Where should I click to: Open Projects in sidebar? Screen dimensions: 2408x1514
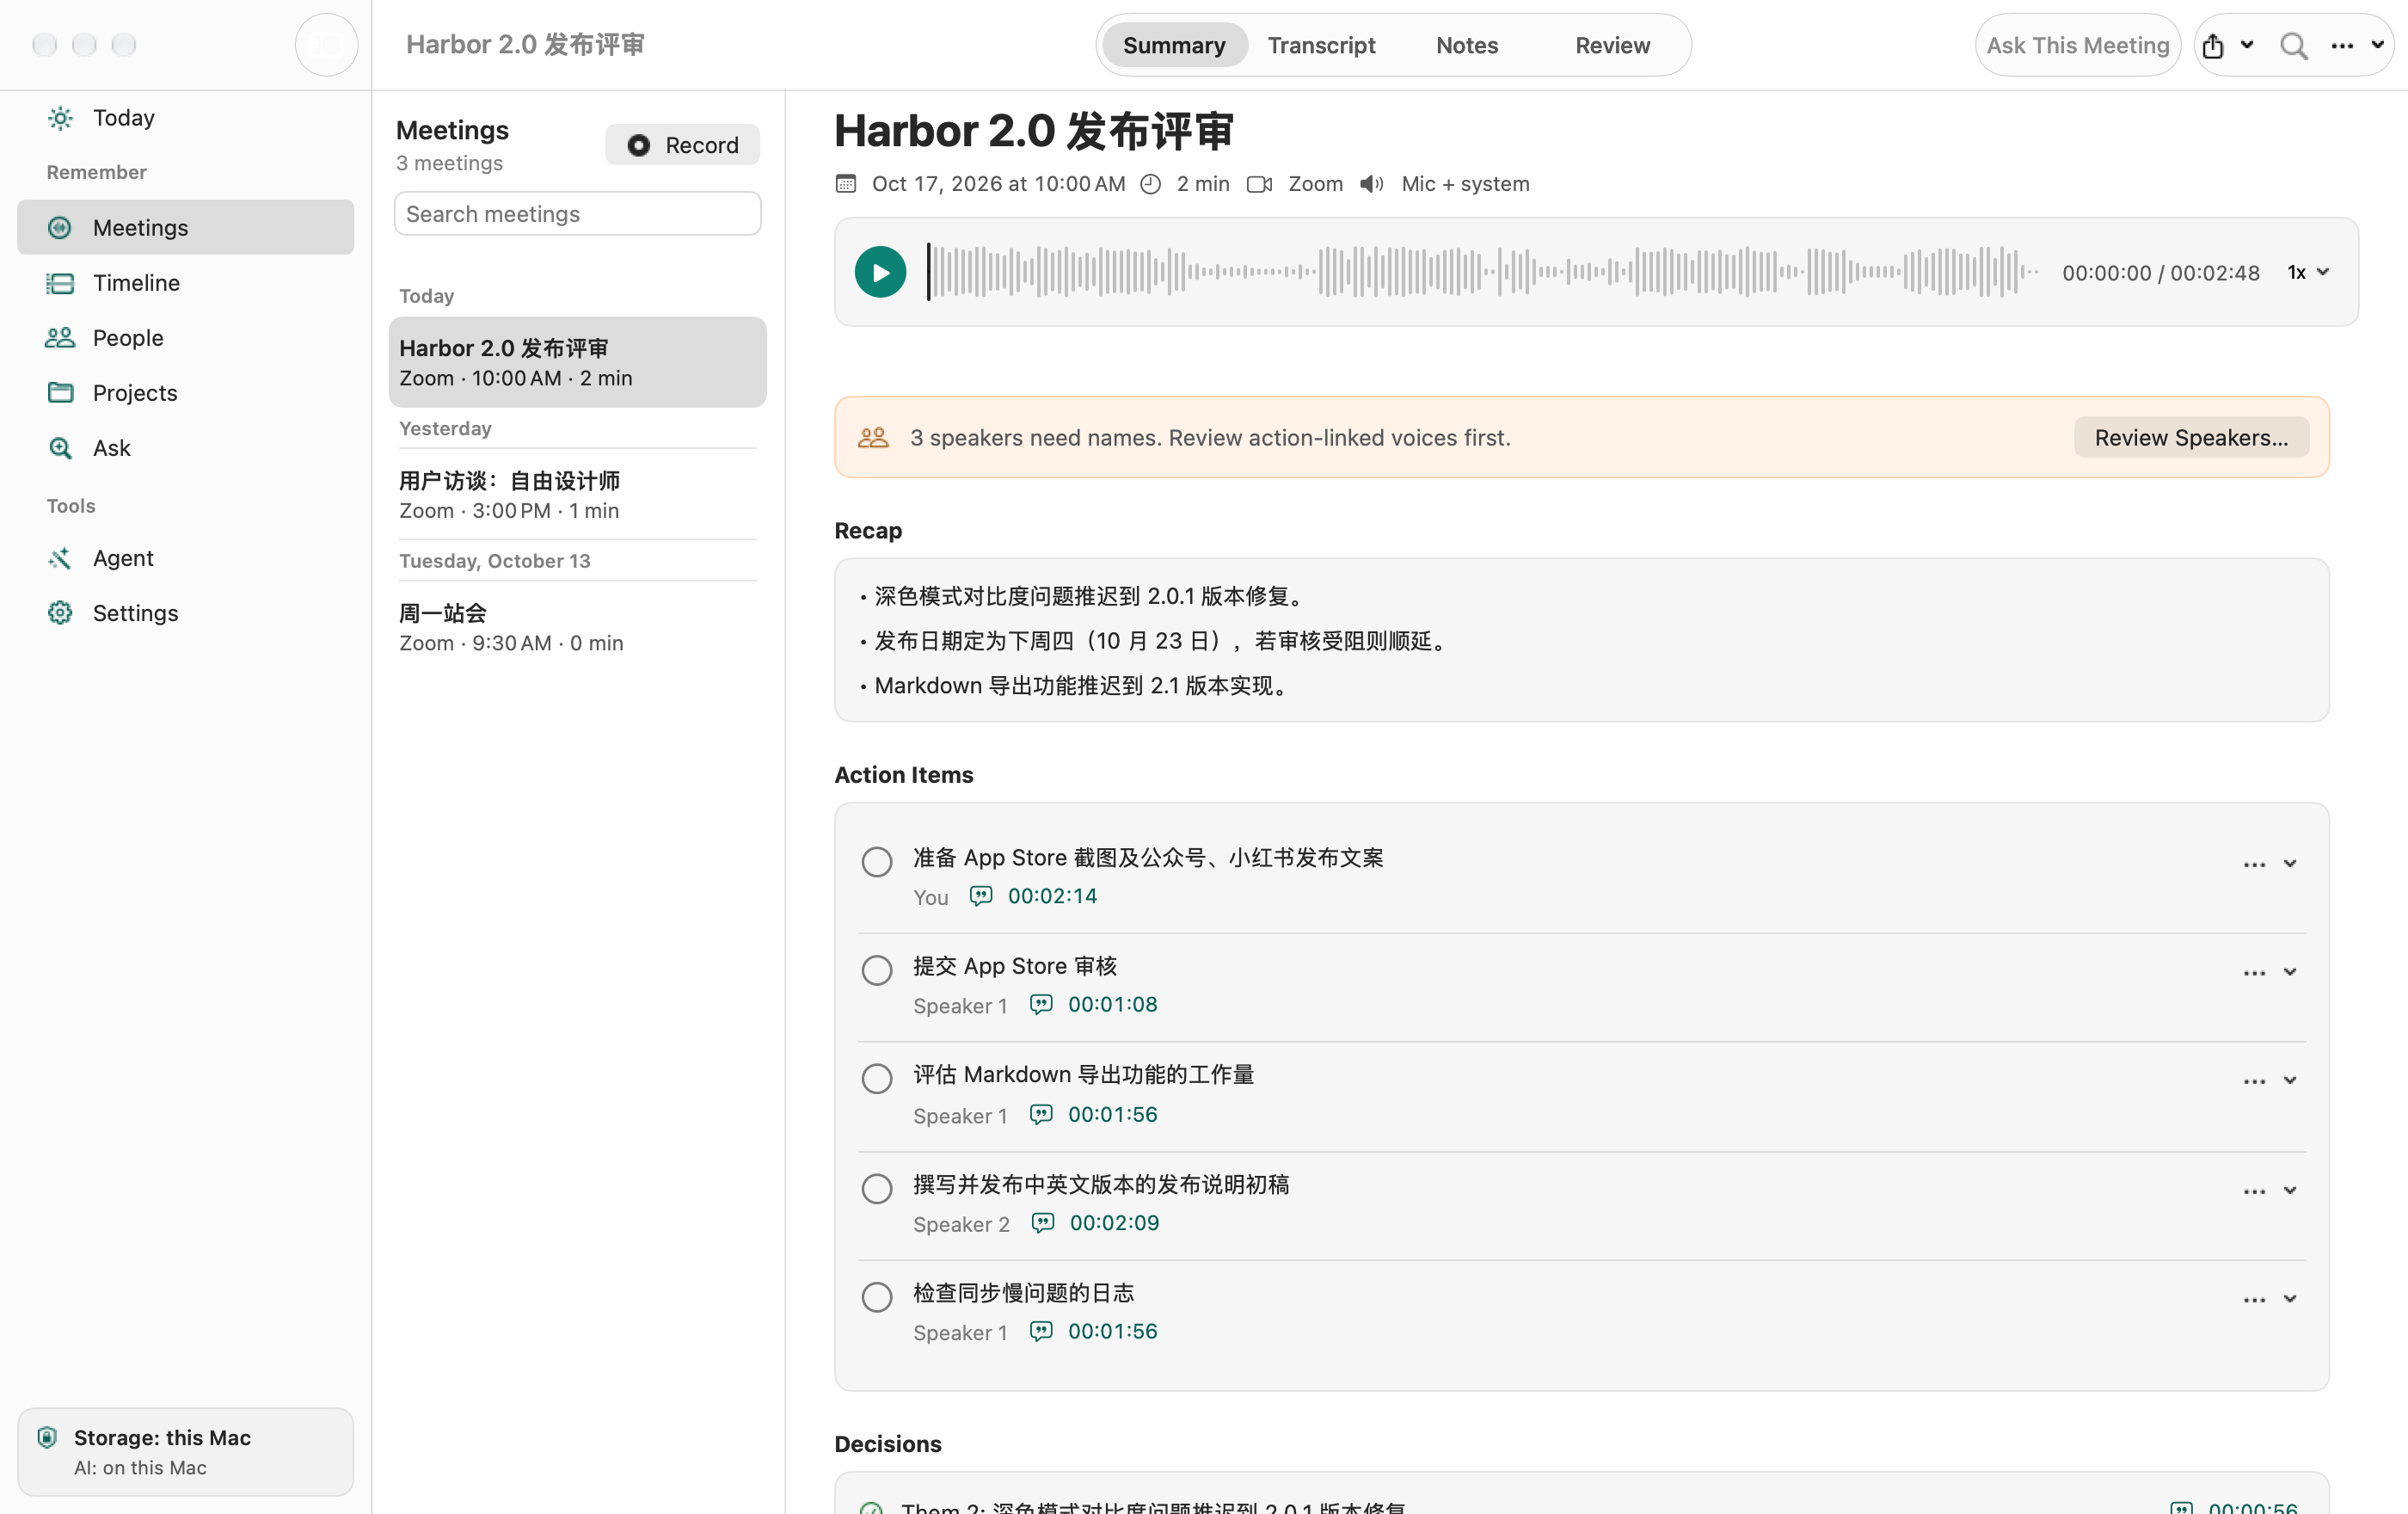click(x=186, y=393)
